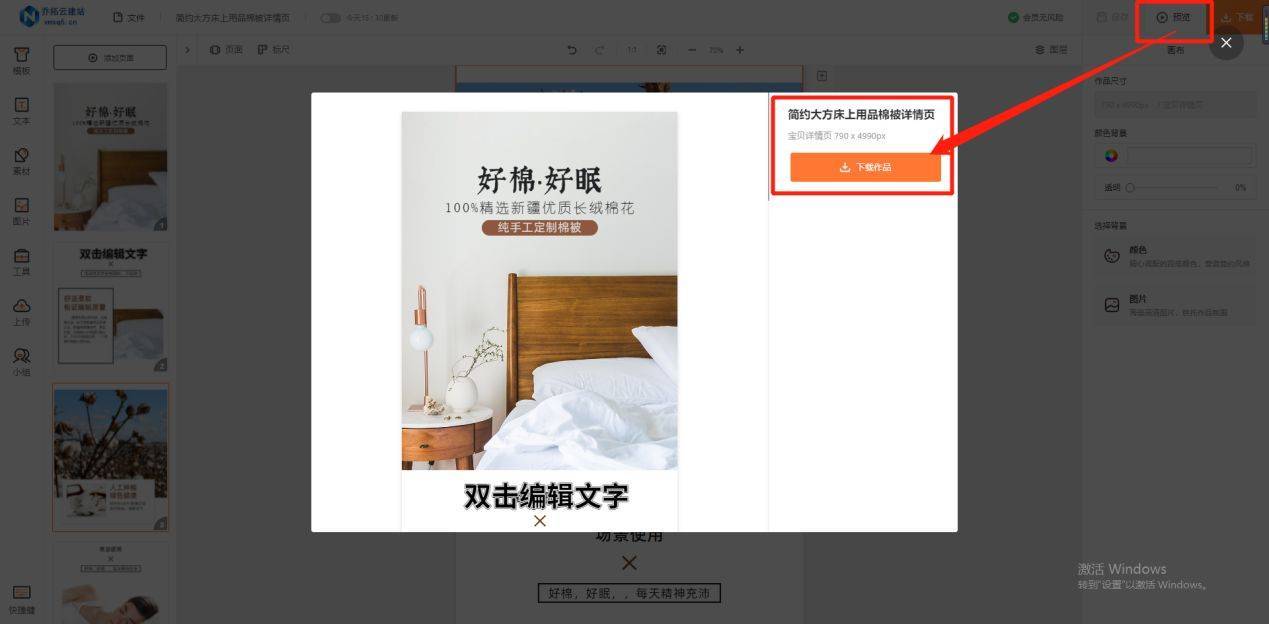The image size is (1269, 624).
Task: Click the 纯手工定制棉被 badge in preview
Action: [539, 228]
